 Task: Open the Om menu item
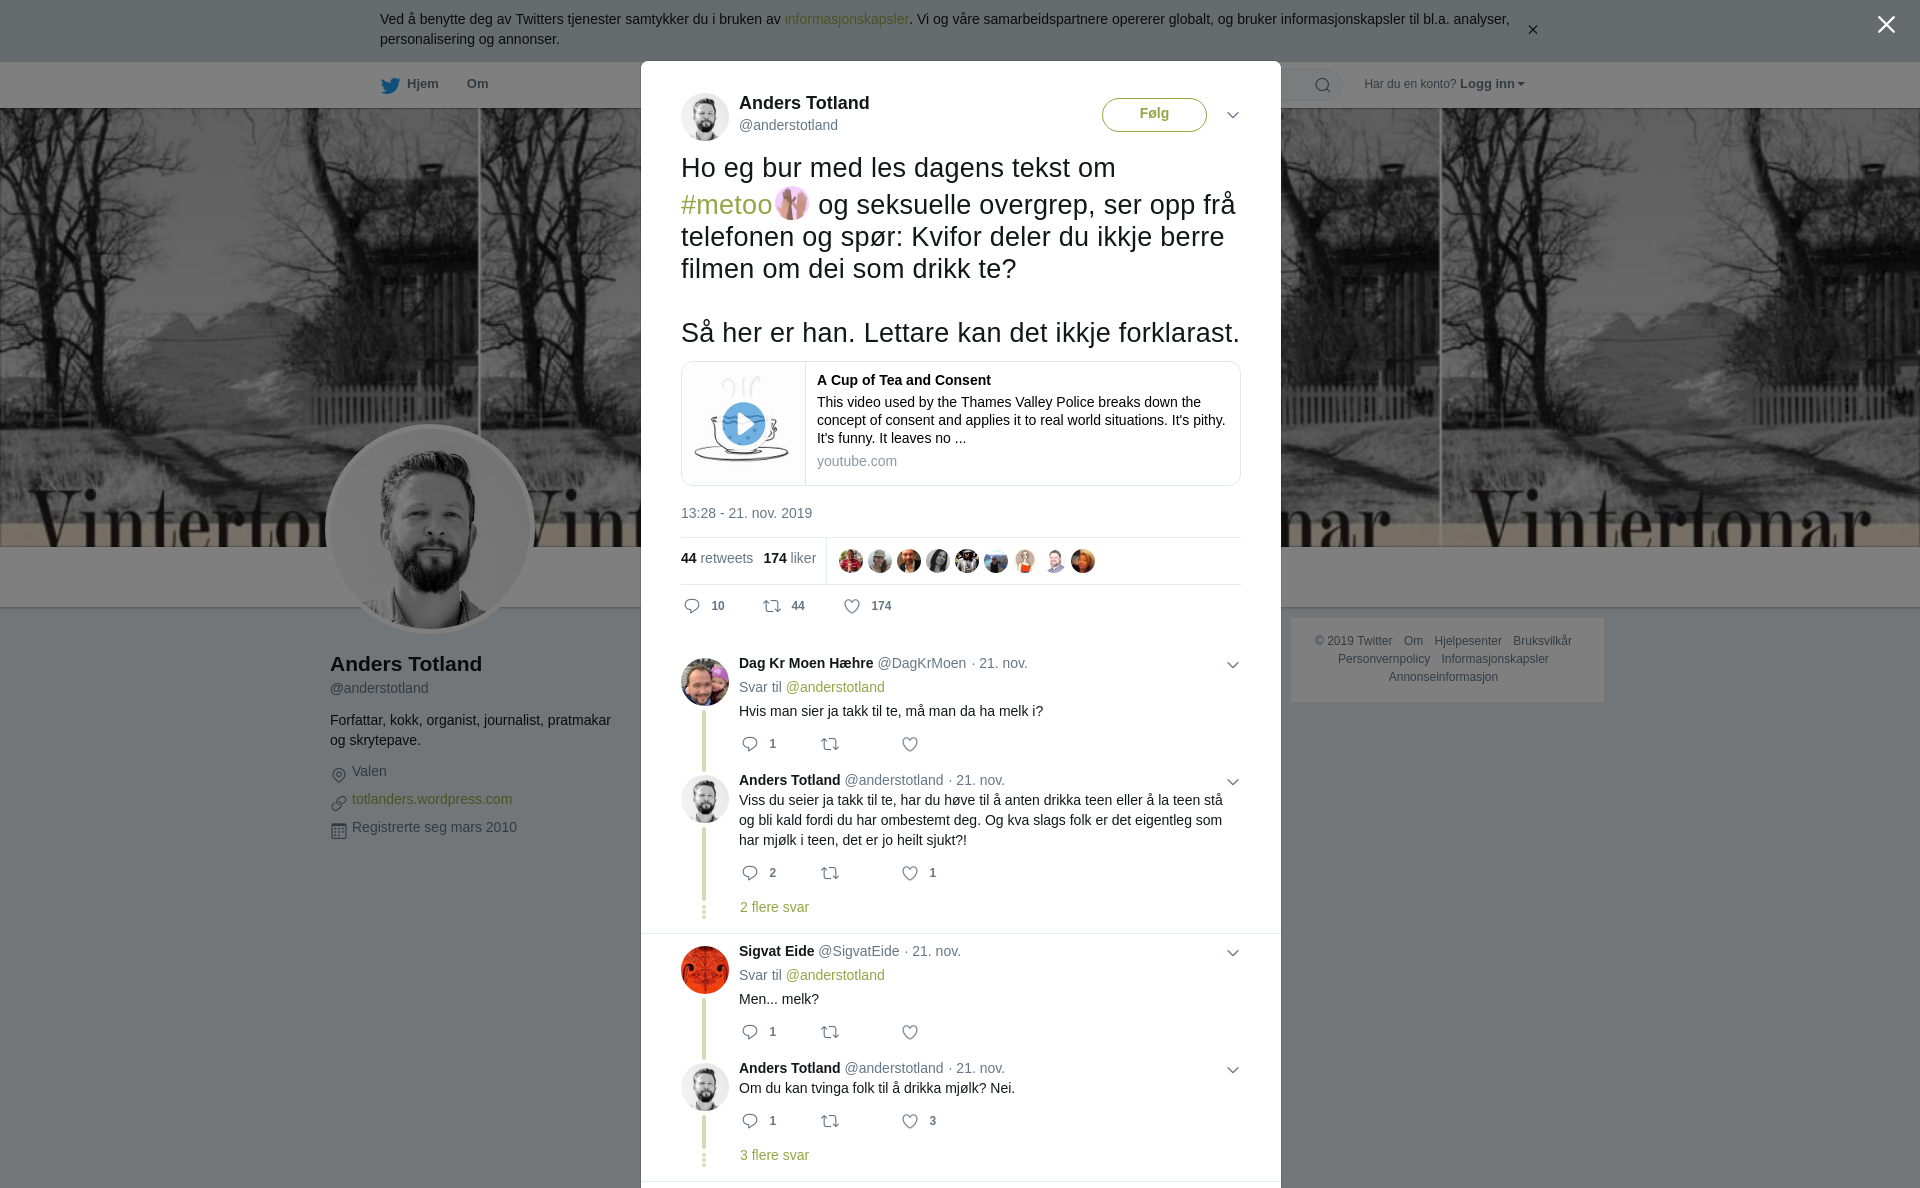click(477, 84)
